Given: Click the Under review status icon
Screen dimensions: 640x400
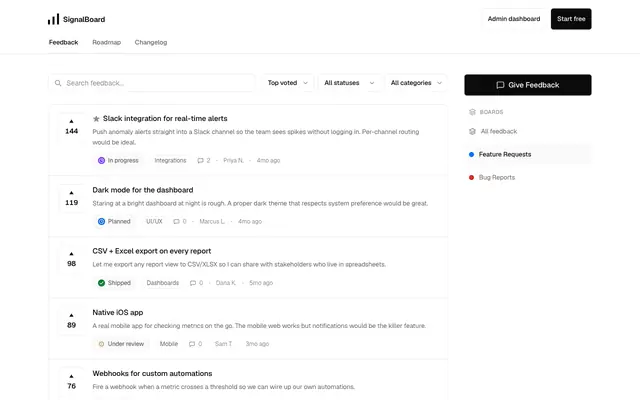Looking at the screenshot, I should coord(101,344).
